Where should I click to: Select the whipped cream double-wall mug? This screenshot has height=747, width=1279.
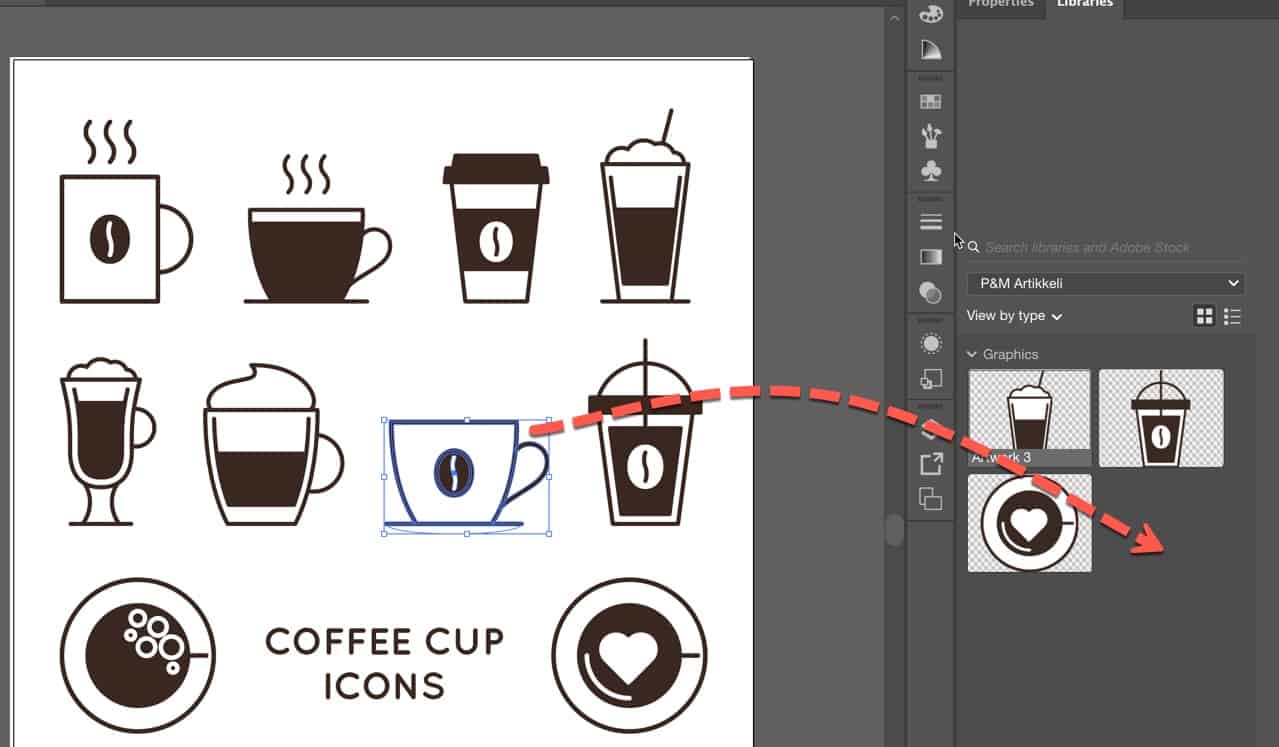273,445
